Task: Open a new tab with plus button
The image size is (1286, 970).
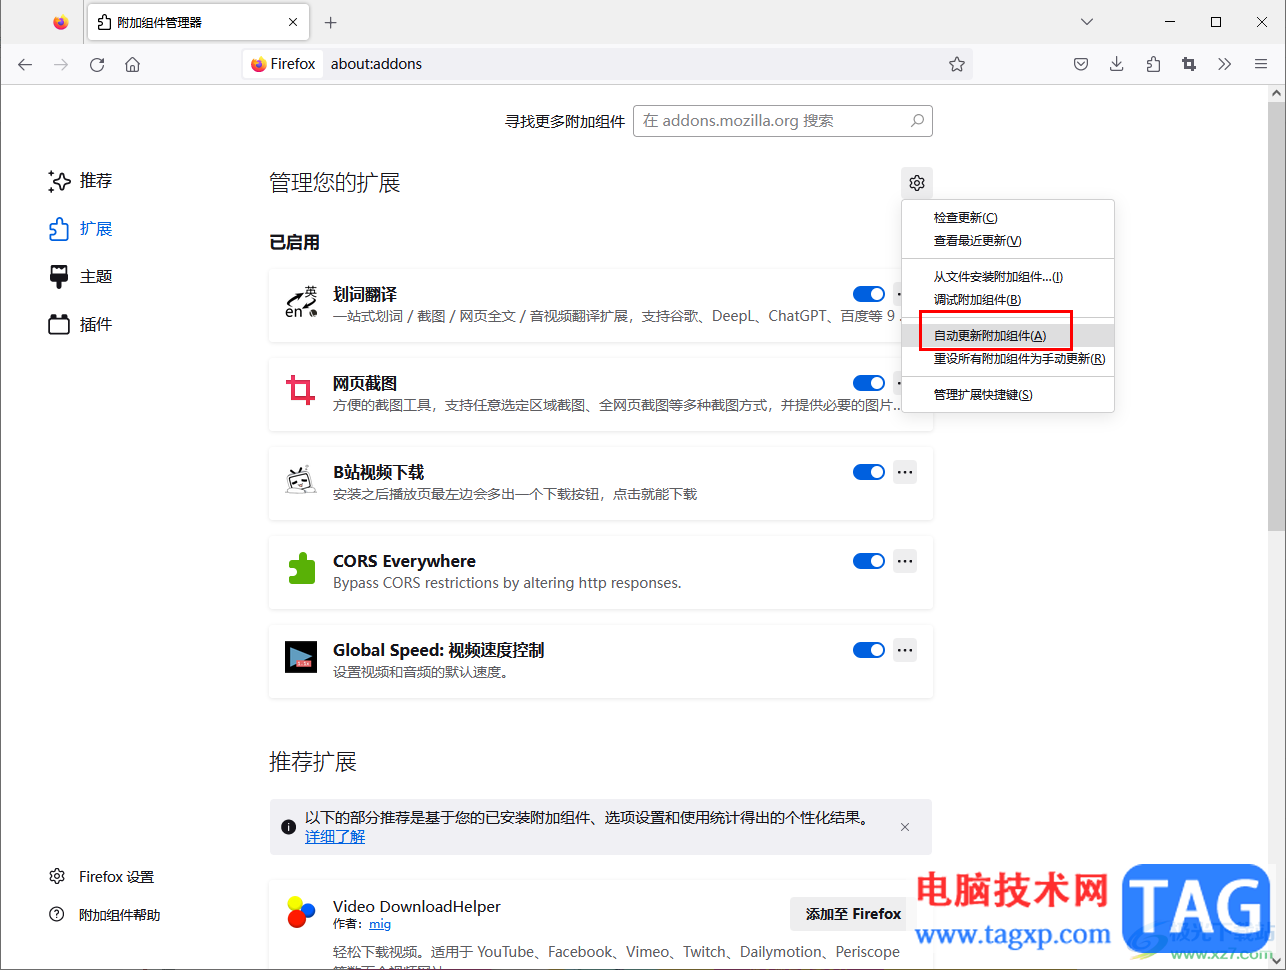Action: (331, 22)
